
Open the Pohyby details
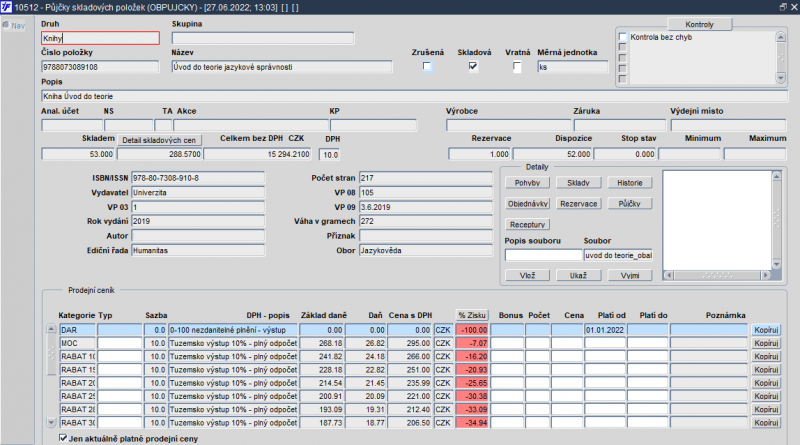pos(528,183)
